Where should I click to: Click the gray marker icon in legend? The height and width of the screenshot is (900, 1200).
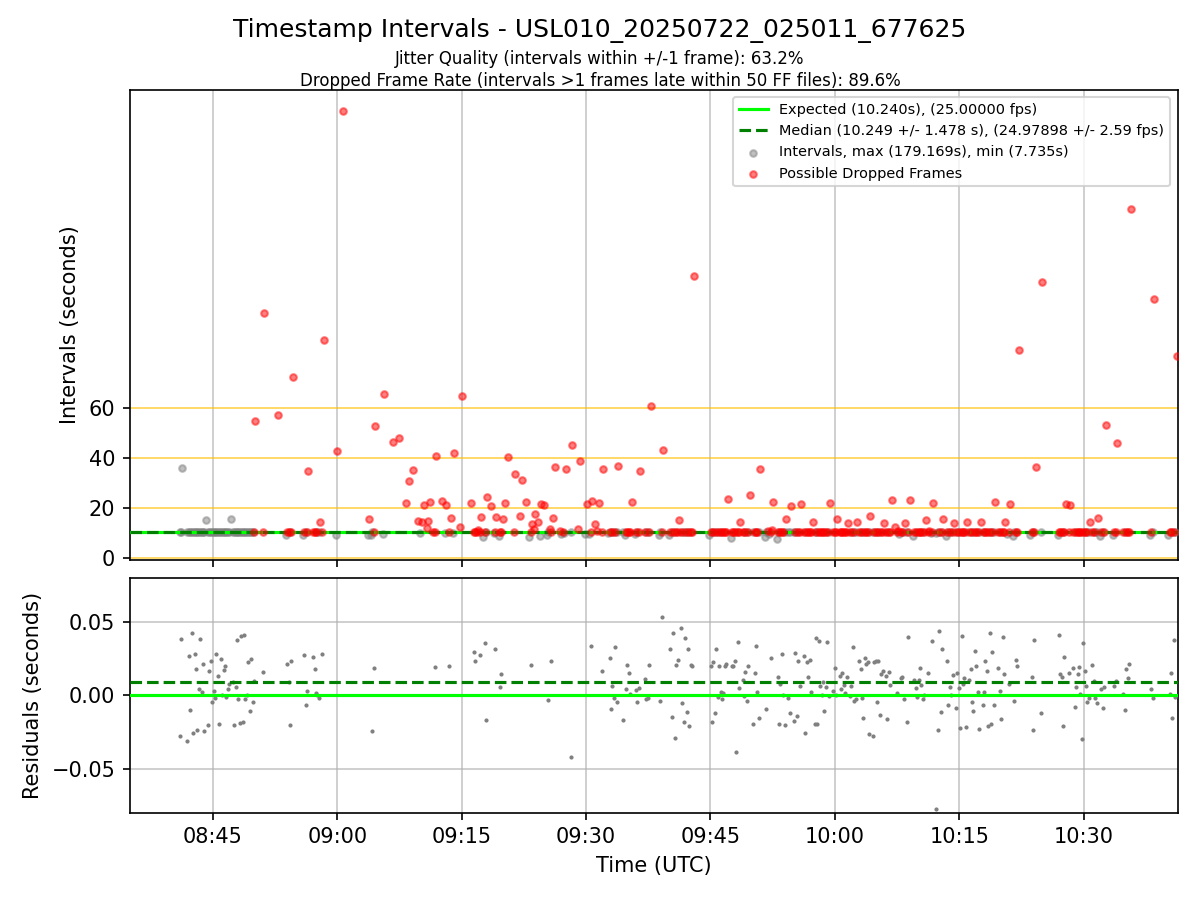tap(754, 152)
